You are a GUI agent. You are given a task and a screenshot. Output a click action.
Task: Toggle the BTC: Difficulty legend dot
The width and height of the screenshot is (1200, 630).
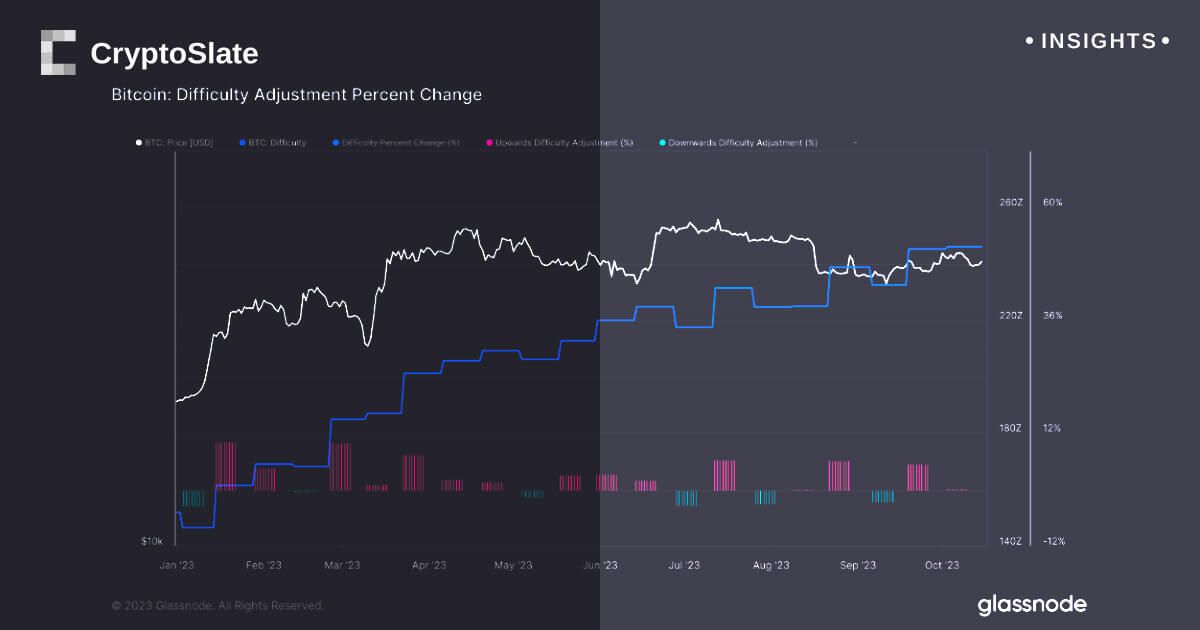pos(242,143)
